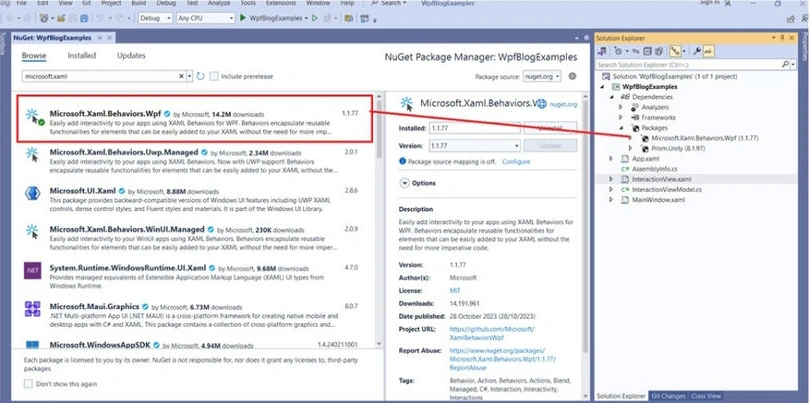
Task: Select Prism.Unity (8.1.97) package node
Action: [x=678, y=148]
